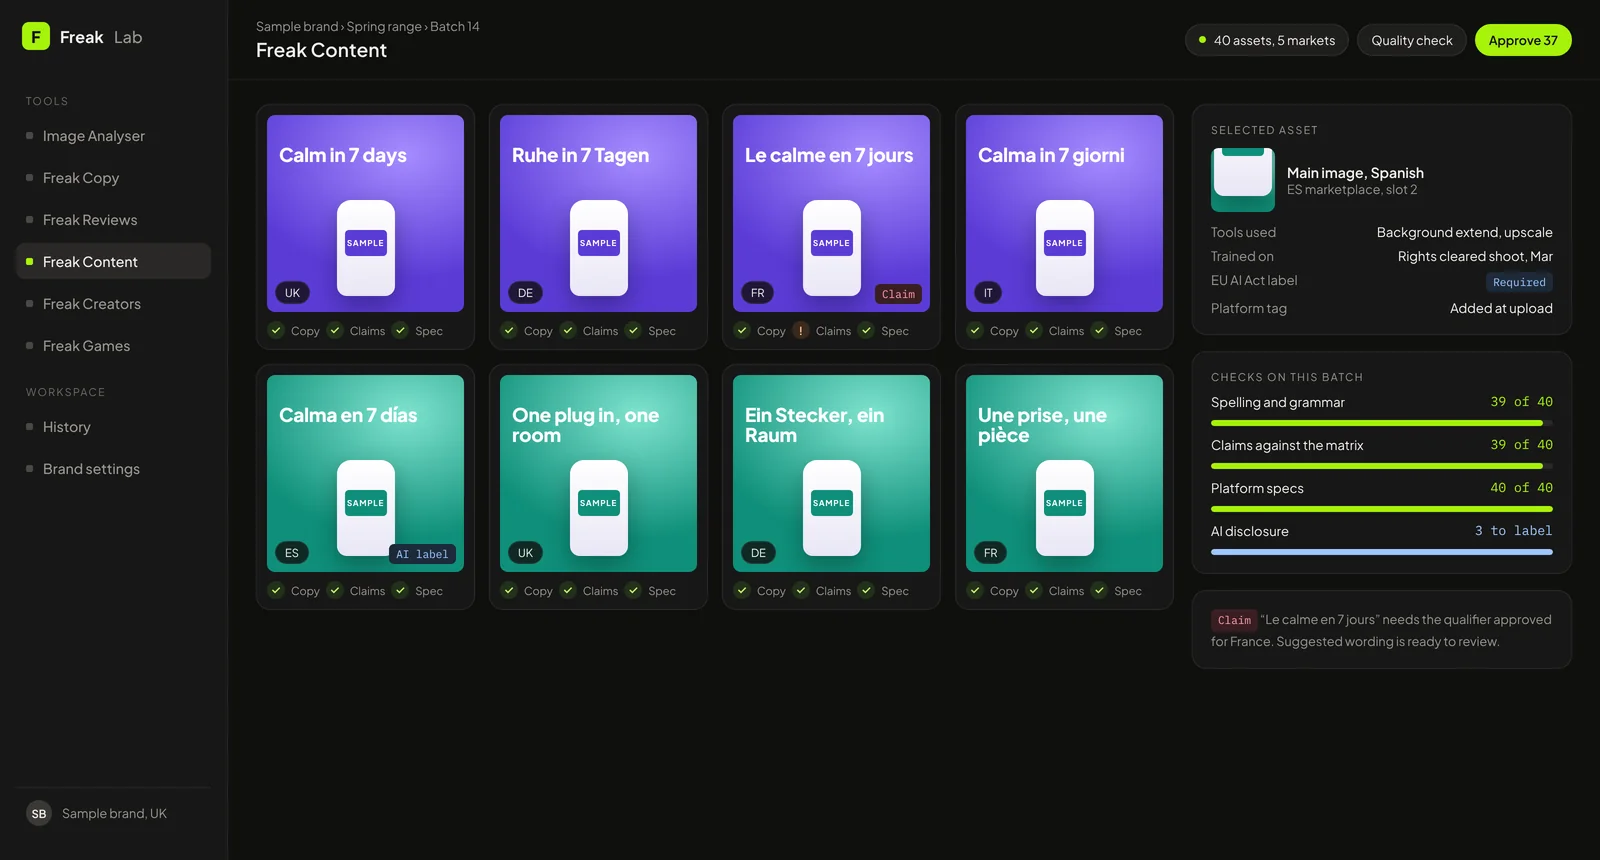Click the Spelling and grammar progress bar
The width and height of the screenshot is (1600, 860).
[x=1382, y=423]
